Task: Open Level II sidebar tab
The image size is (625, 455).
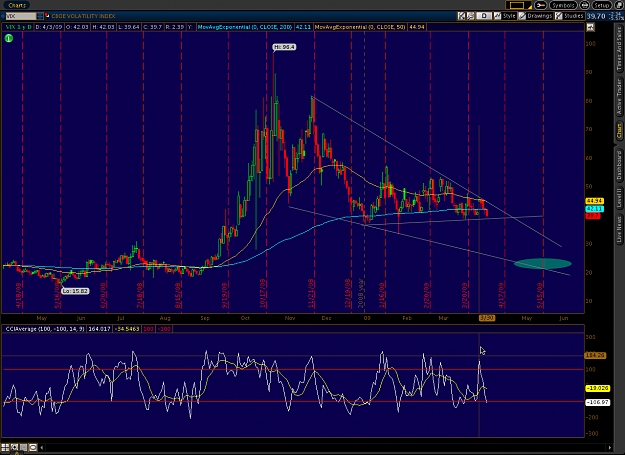Action: [619, 198]
